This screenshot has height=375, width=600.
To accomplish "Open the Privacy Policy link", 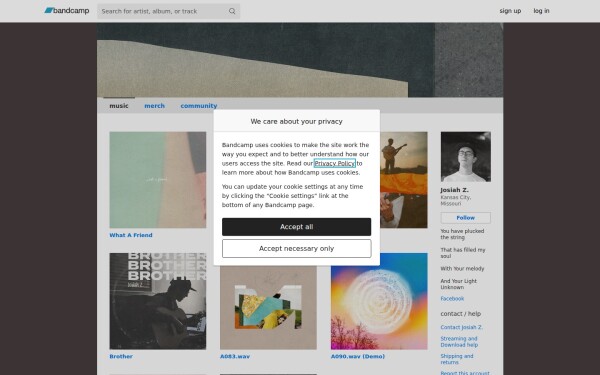I will (334, 163).
